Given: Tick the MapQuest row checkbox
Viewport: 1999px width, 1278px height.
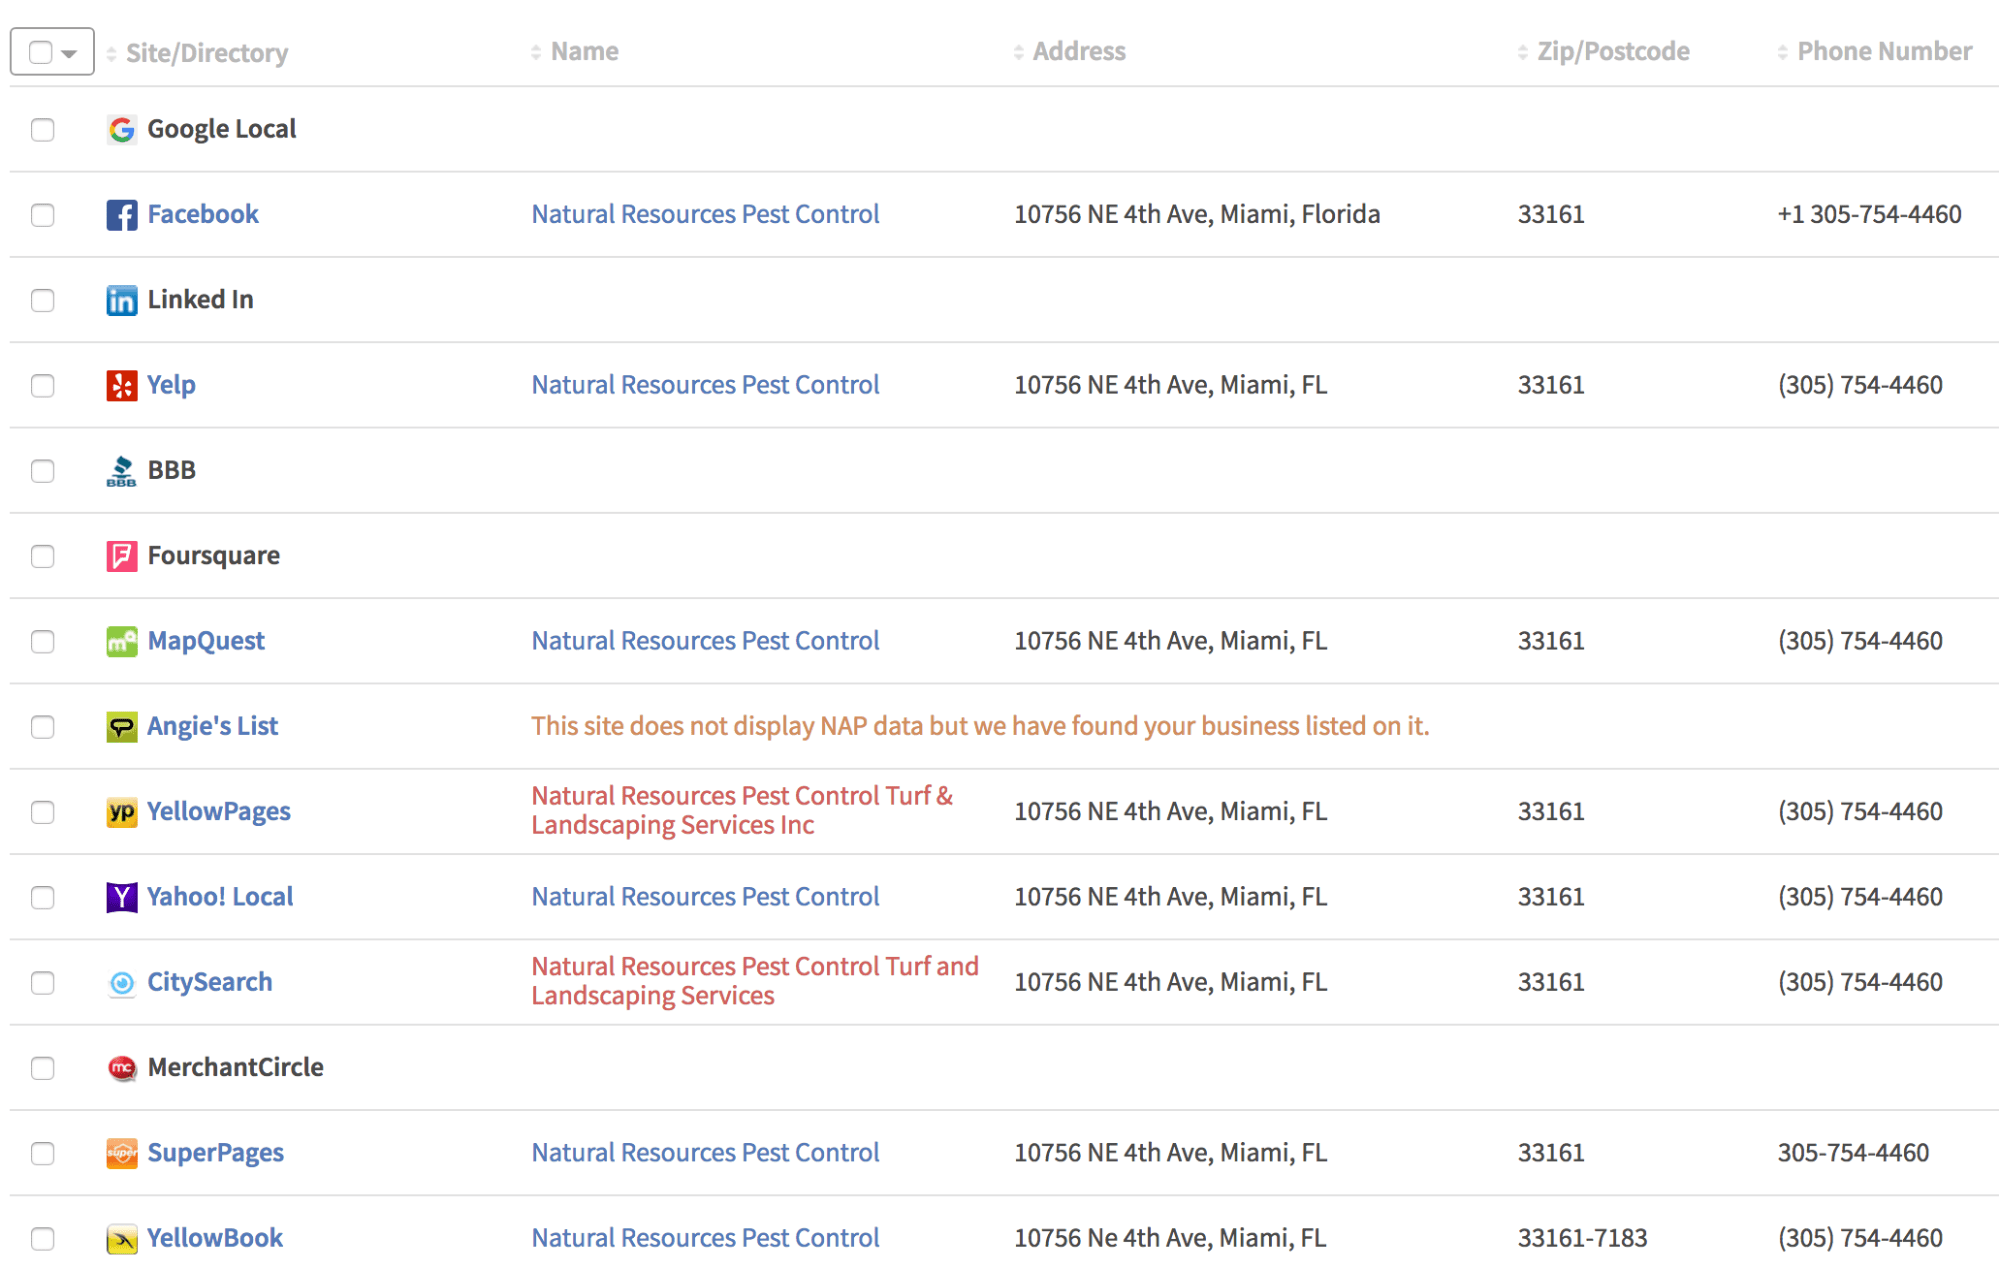Looking at the screenshot, I should [x=42, y=642].
